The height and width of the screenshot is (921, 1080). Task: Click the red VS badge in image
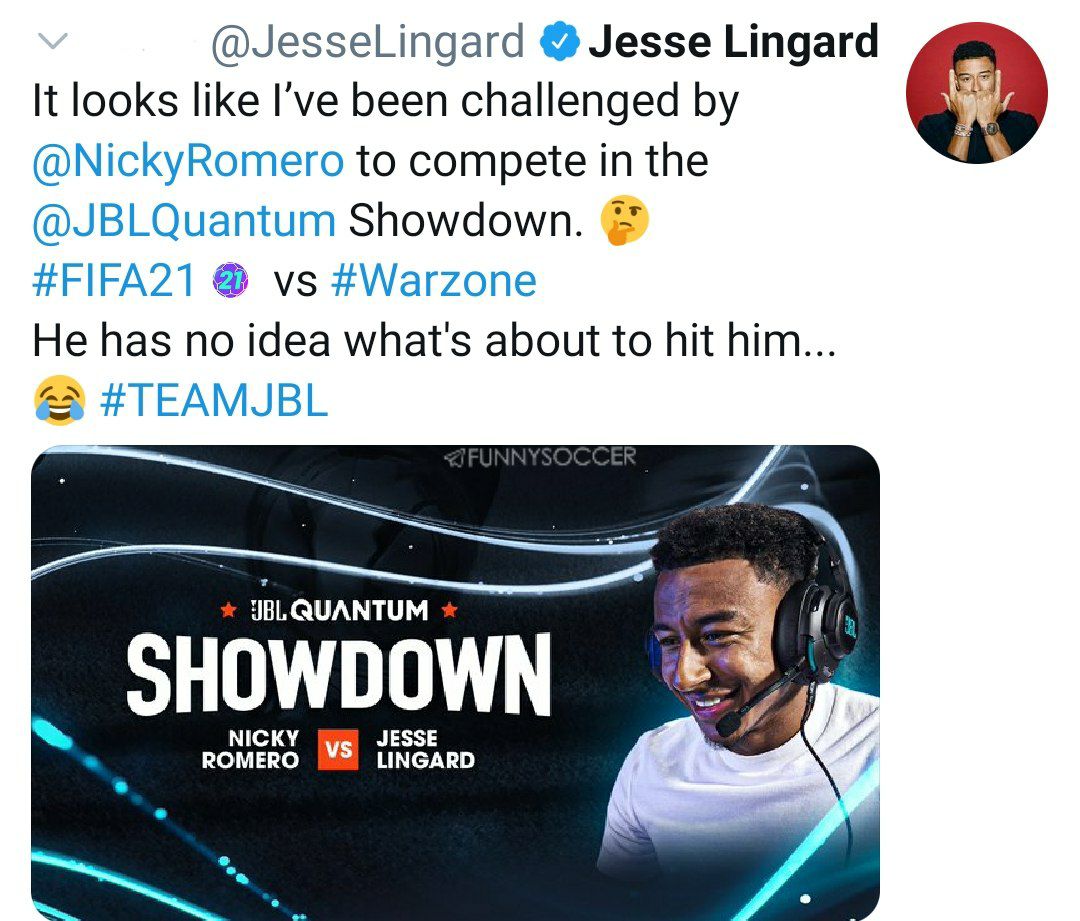pyautogui.click(x=338, y=749)
